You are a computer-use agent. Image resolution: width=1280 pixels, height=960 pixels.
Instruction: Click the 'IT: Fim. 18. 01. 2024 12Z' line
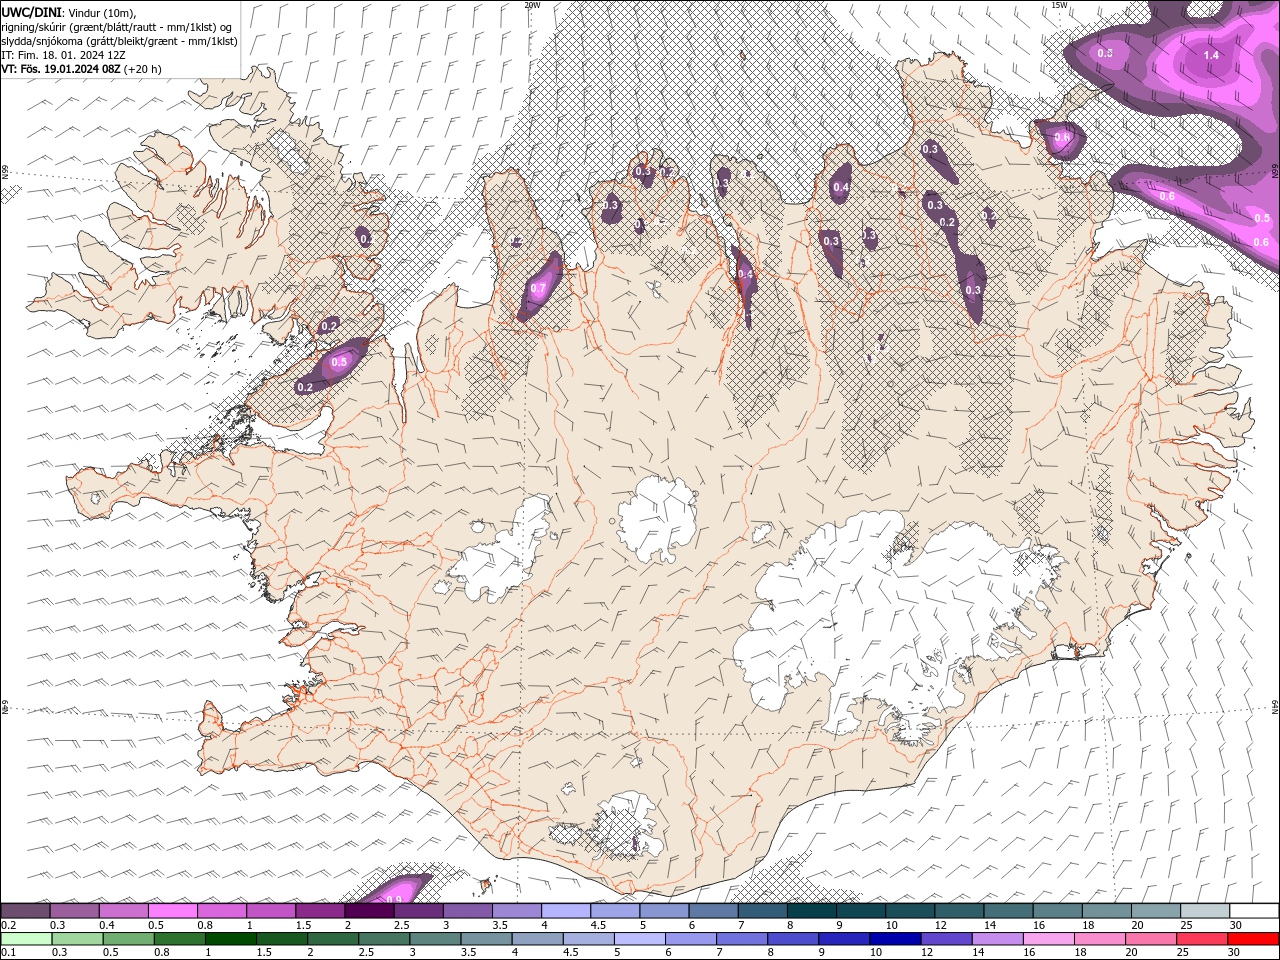(x=63, y=55)
